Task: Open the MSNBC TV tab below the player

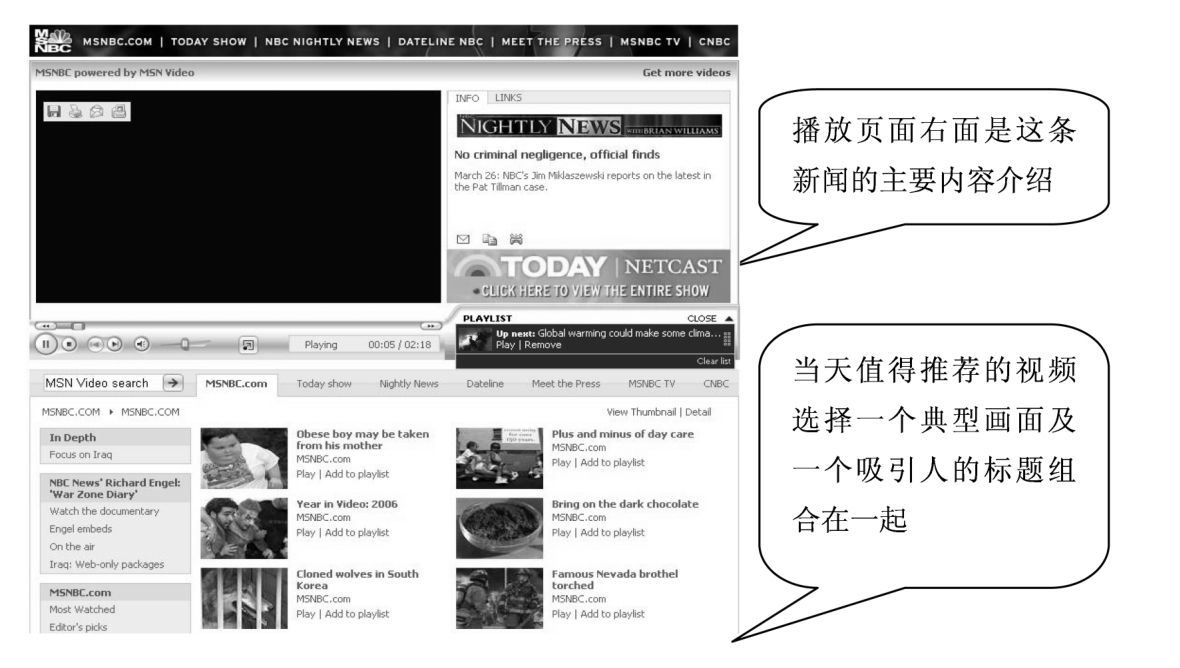Action: [x=652, y=384]
